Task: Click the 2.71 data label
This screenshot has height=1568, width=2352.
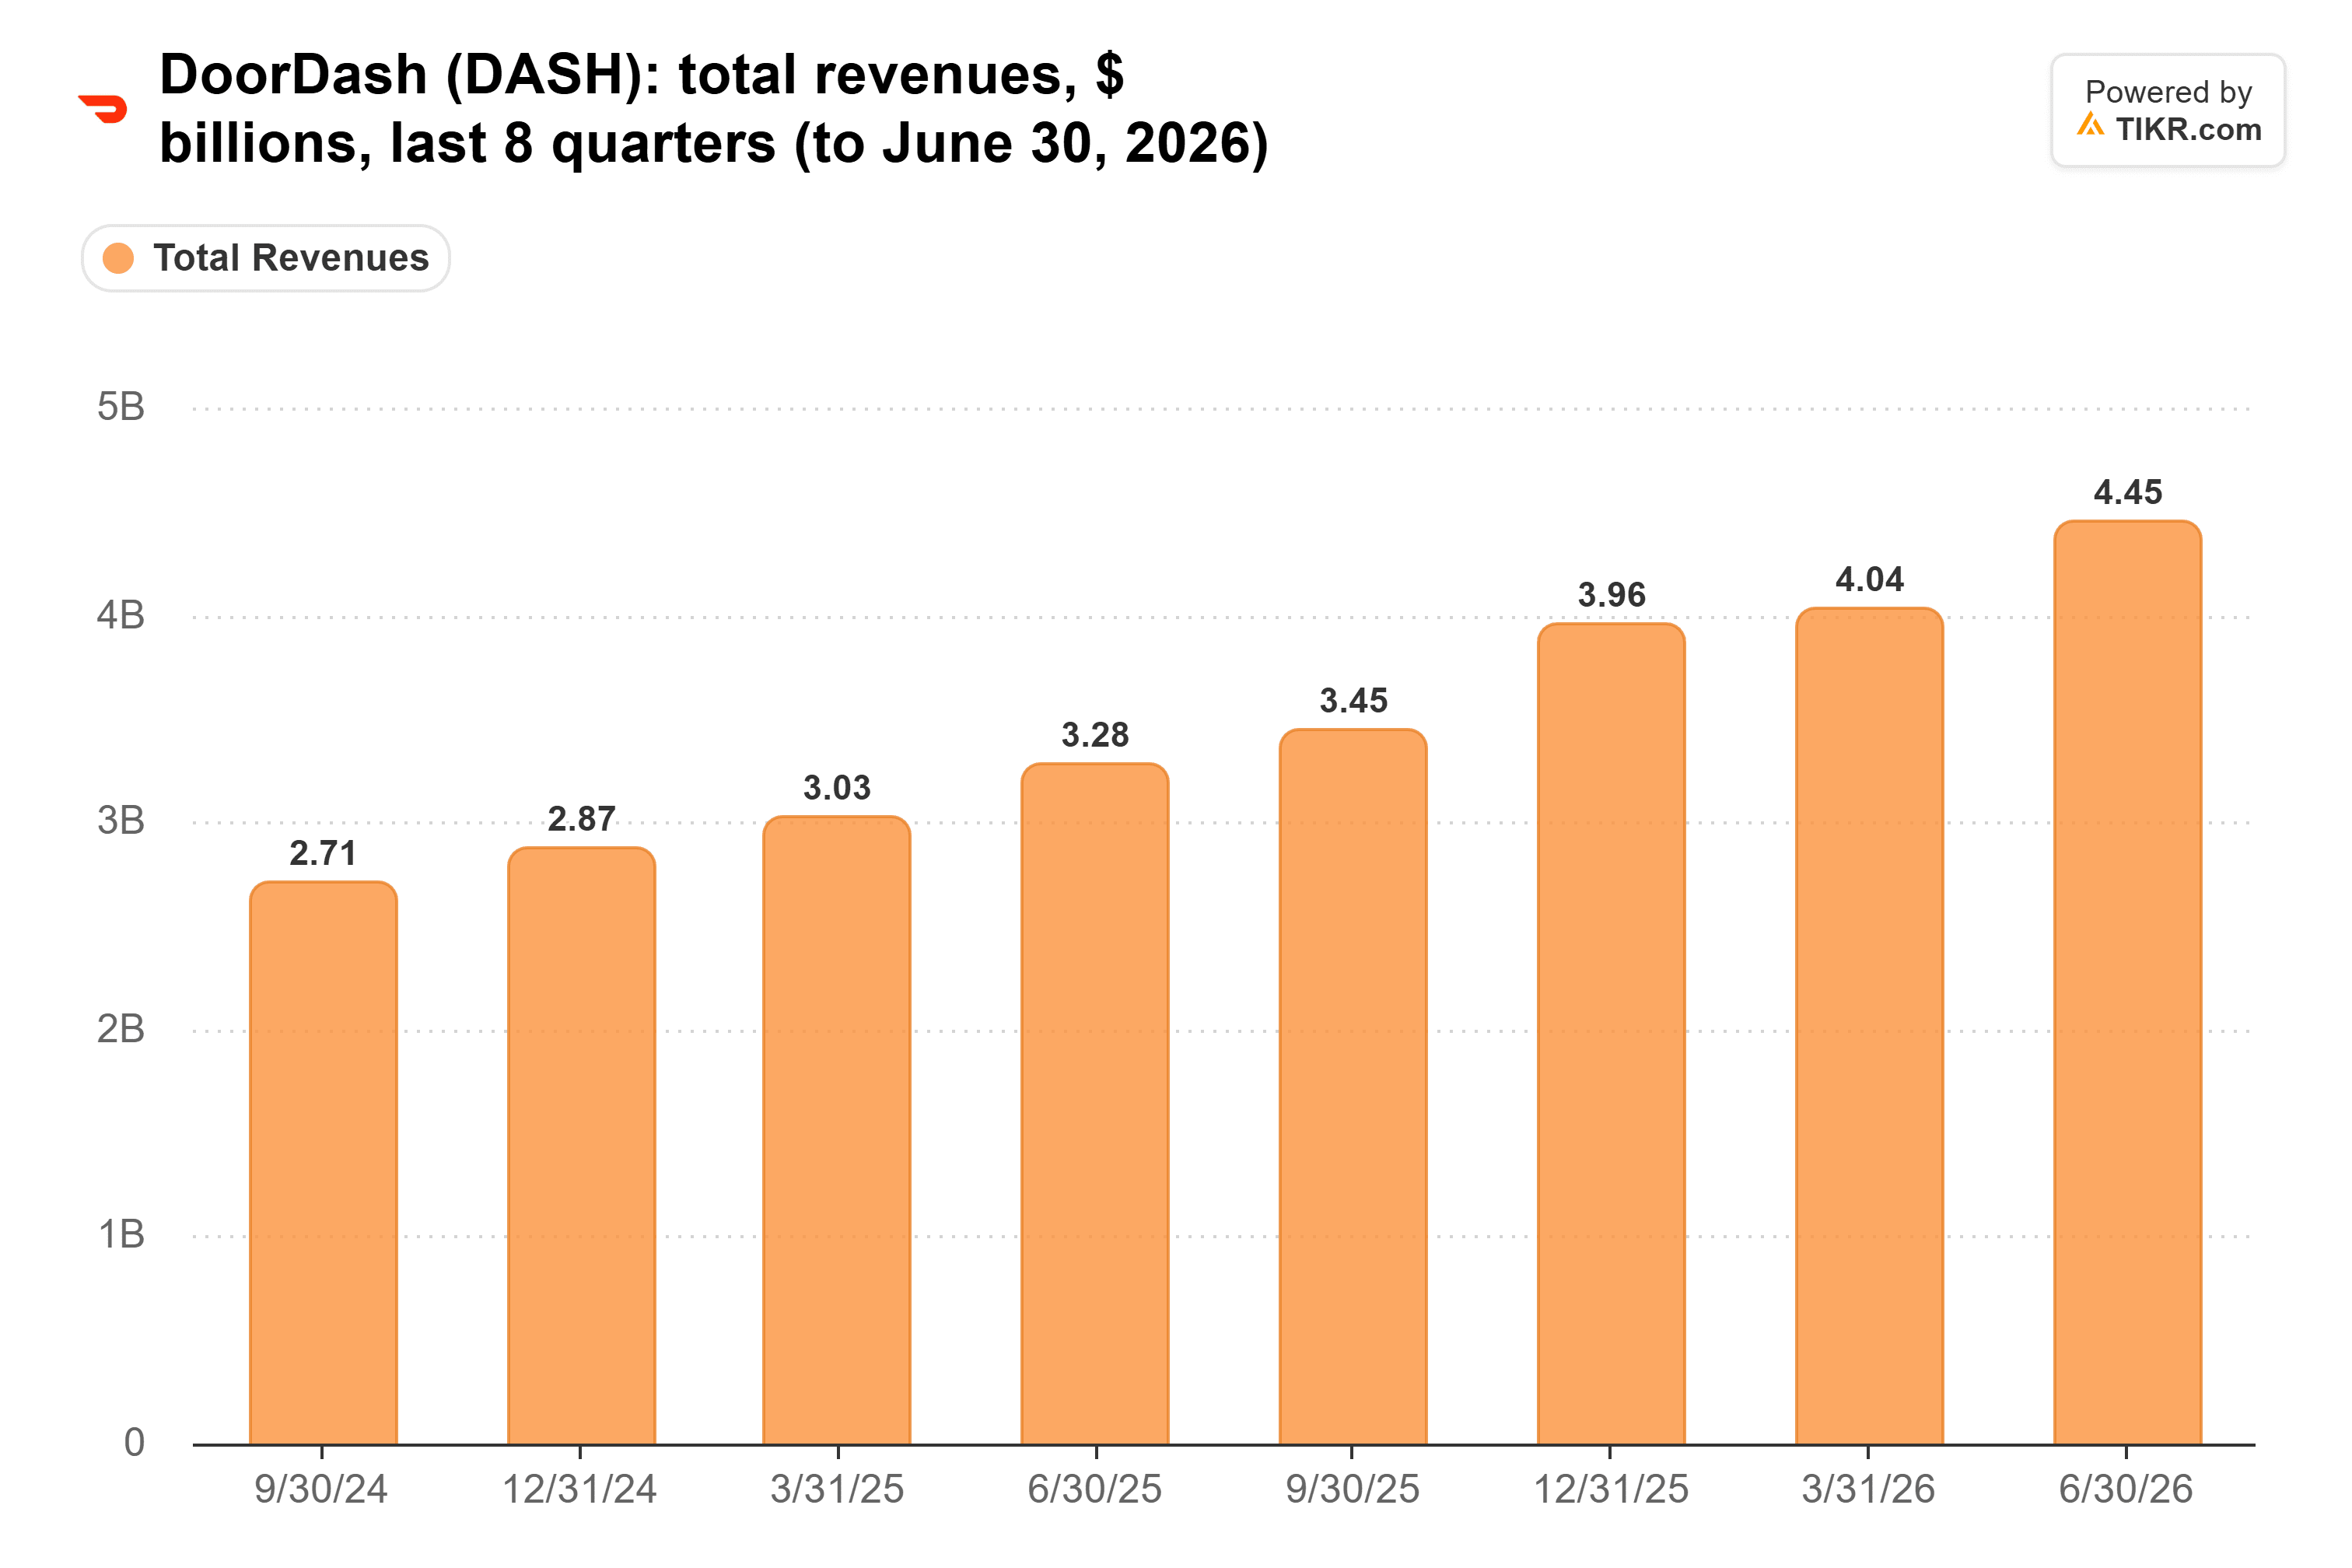Action: tap(323, 853)
